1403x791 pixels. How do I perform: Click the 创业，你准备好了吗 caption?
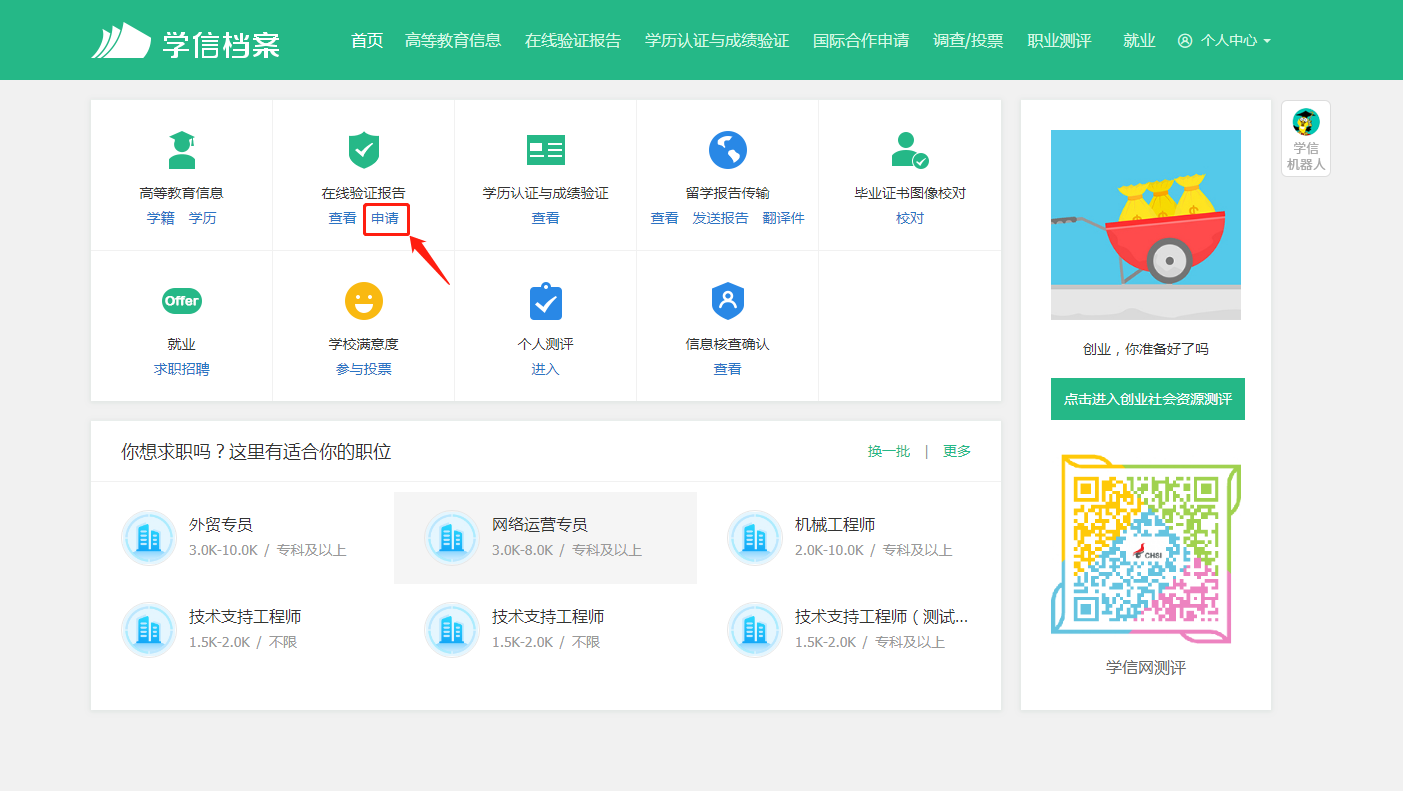[x=1146, y=349]
